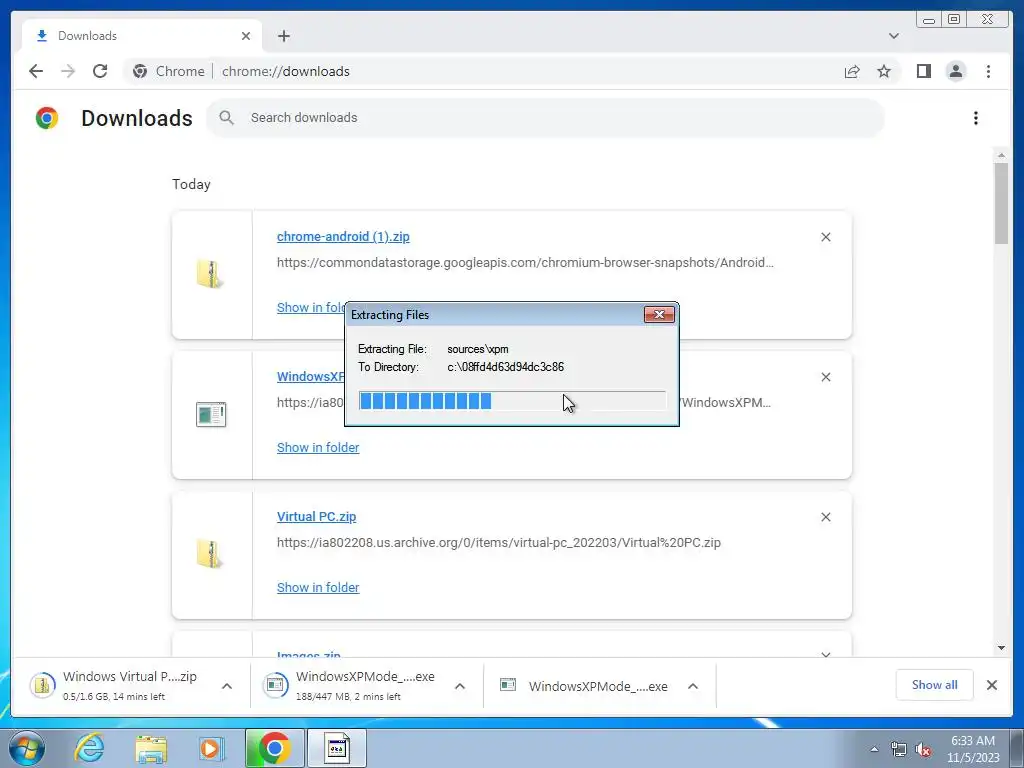Image resolution: width=1024 pixels, height=768 pixels.
Task: Open the tab search chevron
Action: tap(893, 36)
